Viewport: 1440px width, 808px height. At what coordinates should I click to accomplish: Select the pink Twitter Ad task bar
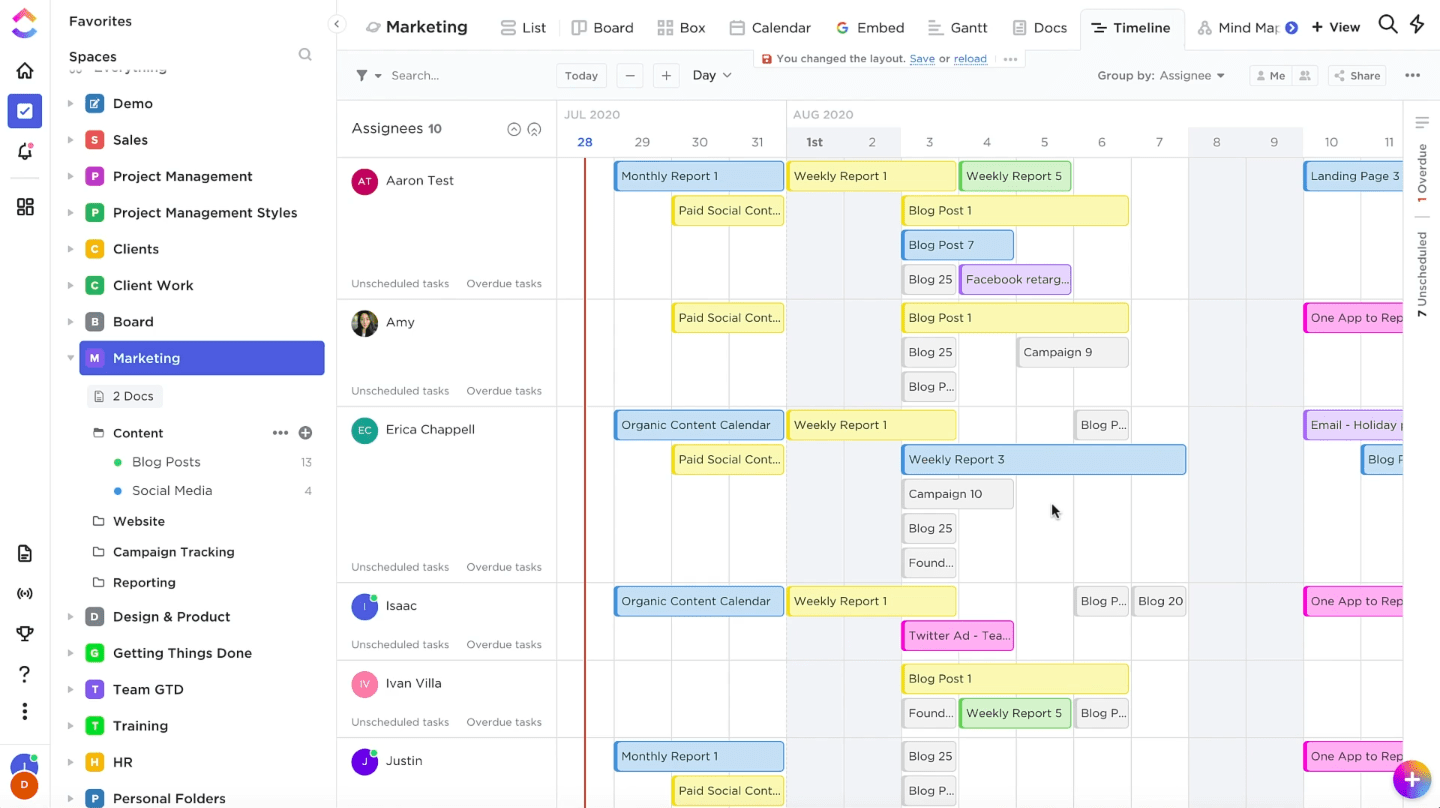957,636
